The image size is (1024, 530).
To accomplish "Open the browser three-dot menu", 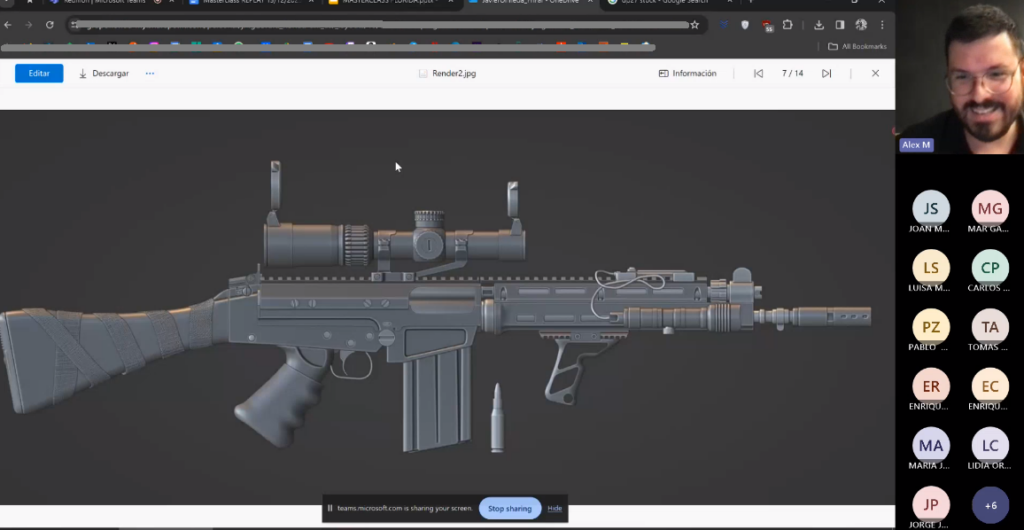I will 882,25.
